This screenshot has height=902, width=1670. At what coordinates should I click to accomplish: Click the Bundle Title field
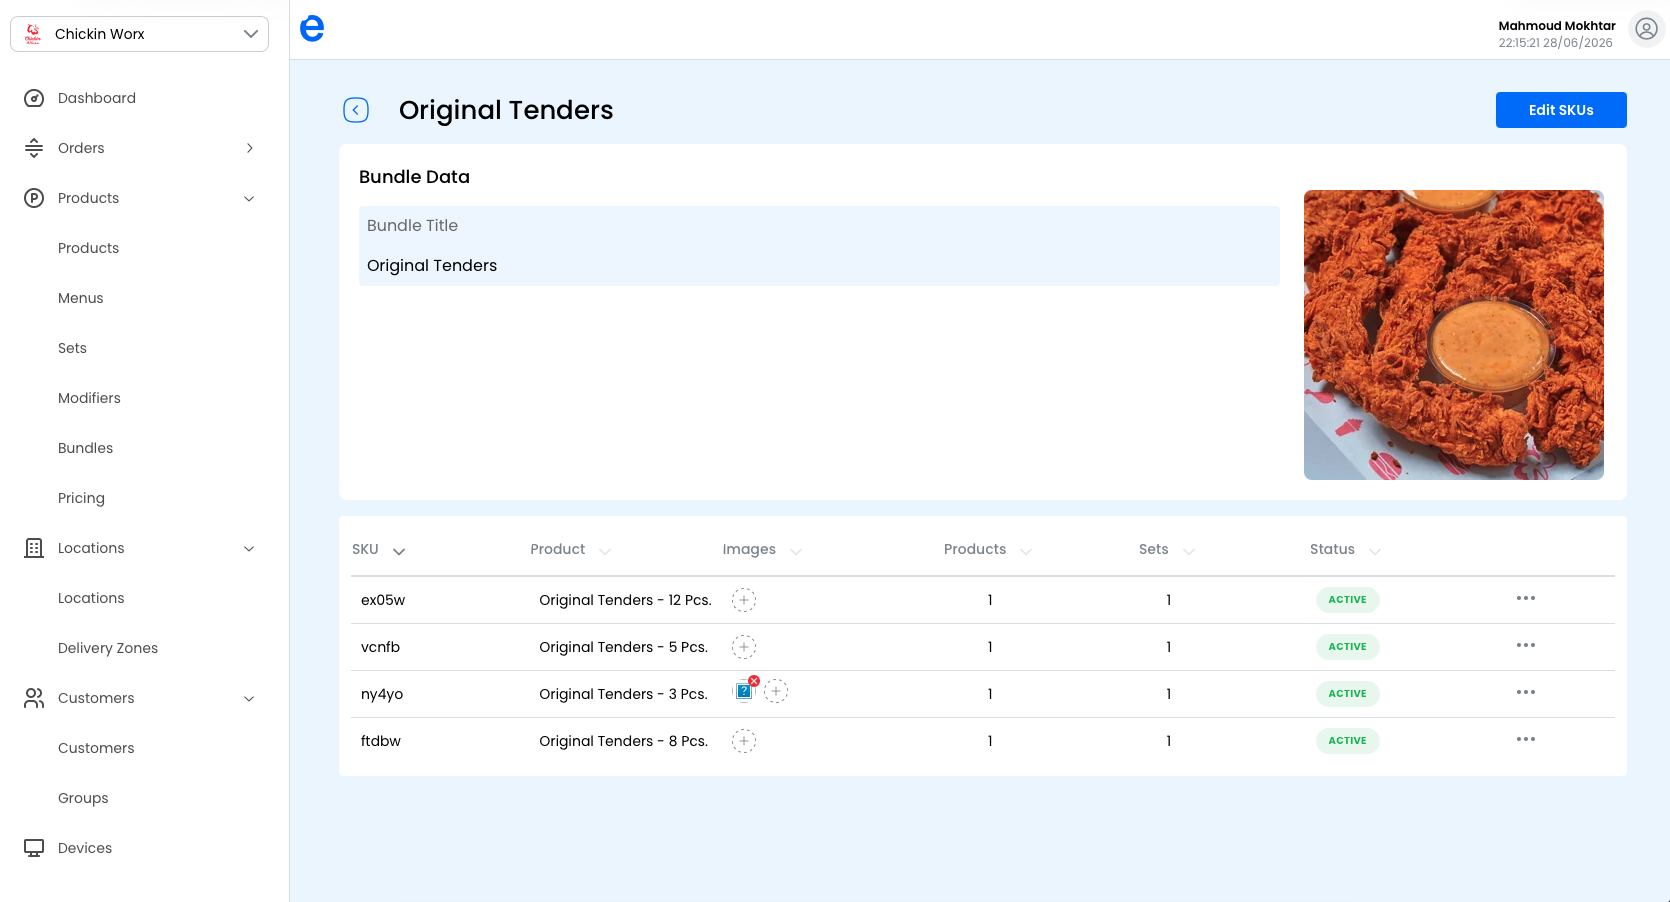(819, 246)
